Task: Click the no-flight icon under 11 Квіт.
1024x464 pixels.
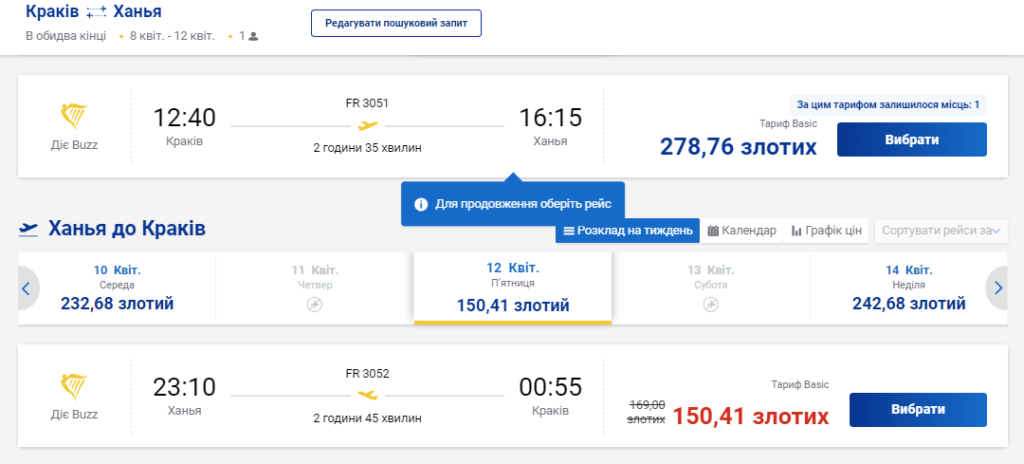Action: [x=315, y=304]
